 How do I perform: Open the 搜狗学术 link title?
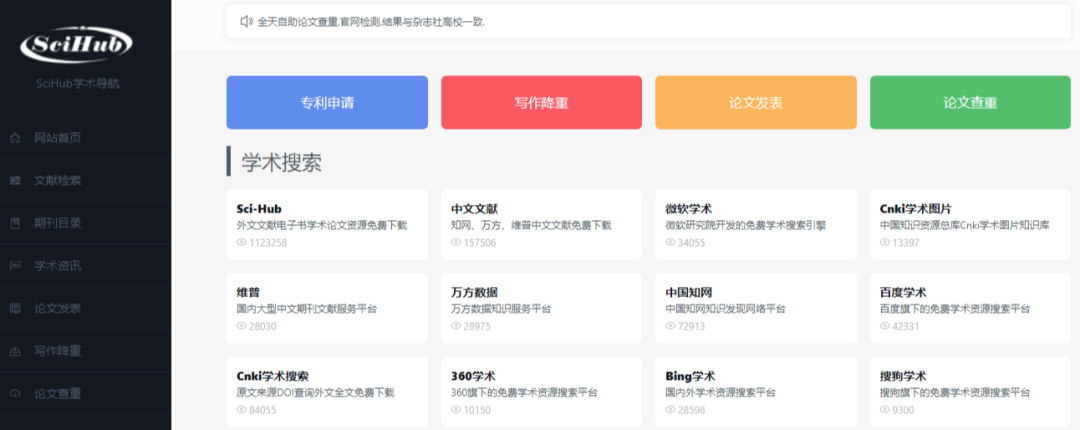[903, 377]
